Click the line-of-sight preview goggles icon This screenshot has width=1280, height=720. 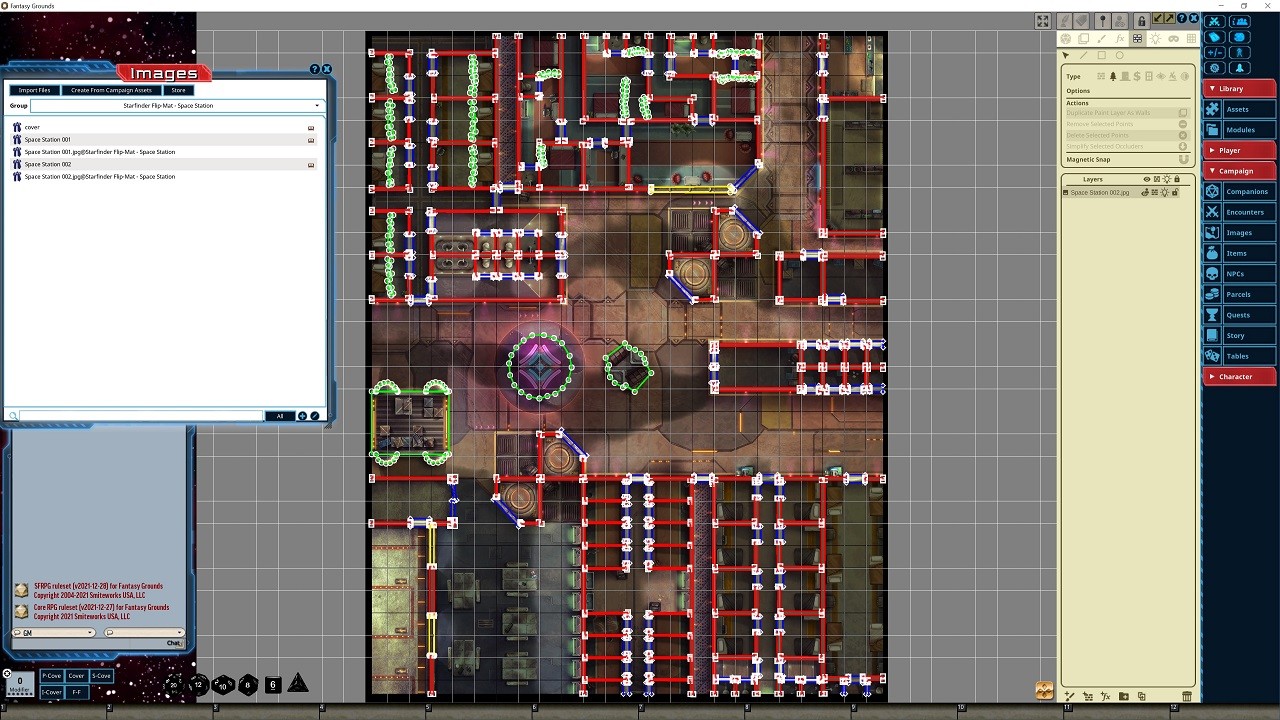[1173, 38]
